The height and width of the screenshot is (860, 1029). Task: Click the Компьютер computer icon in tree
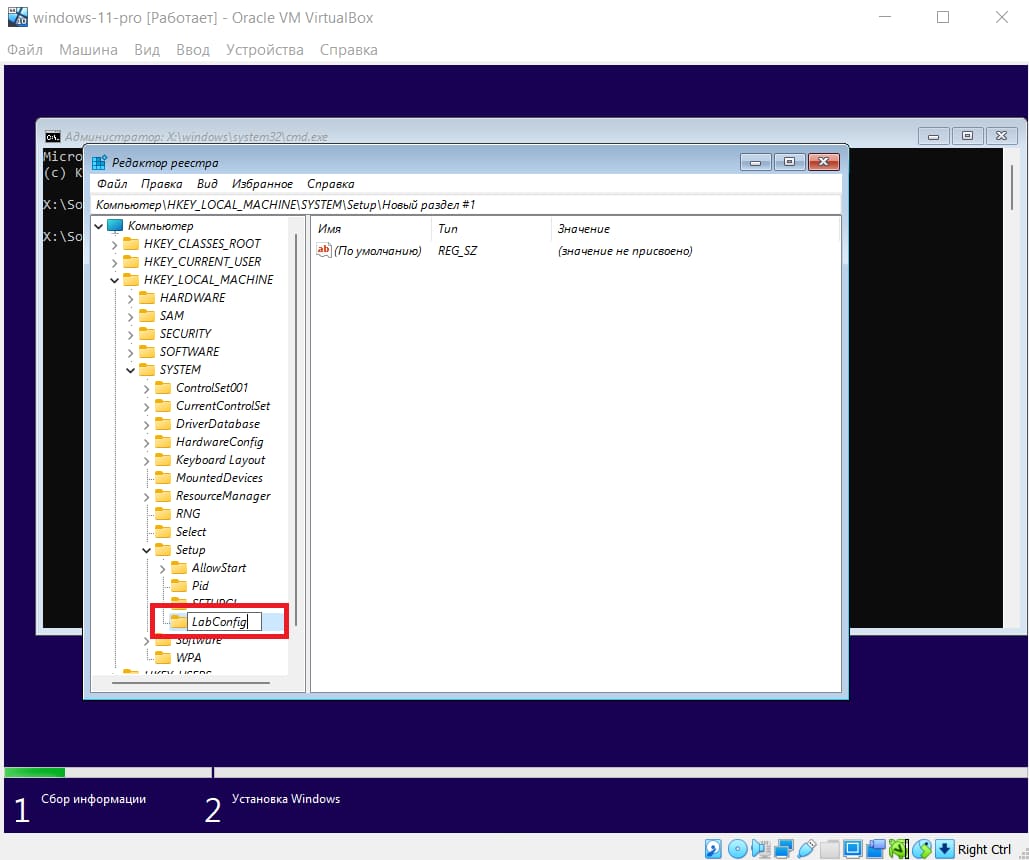point(115,226)
